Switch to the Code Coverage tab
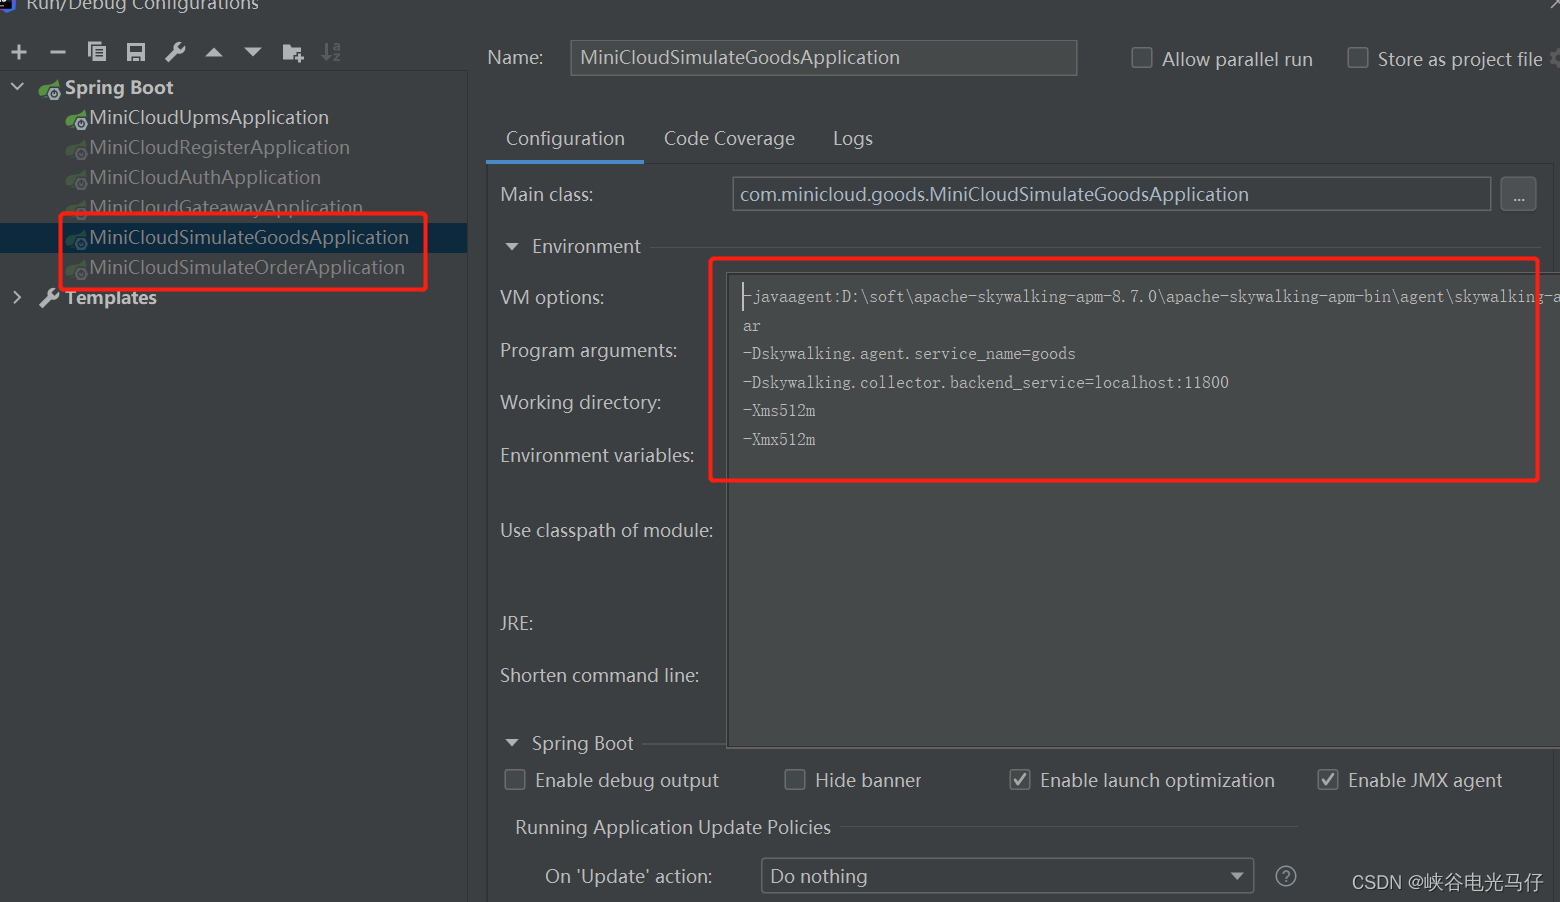Image resolution: width=1560 pixels, height=902 pixels. (729, 139)
